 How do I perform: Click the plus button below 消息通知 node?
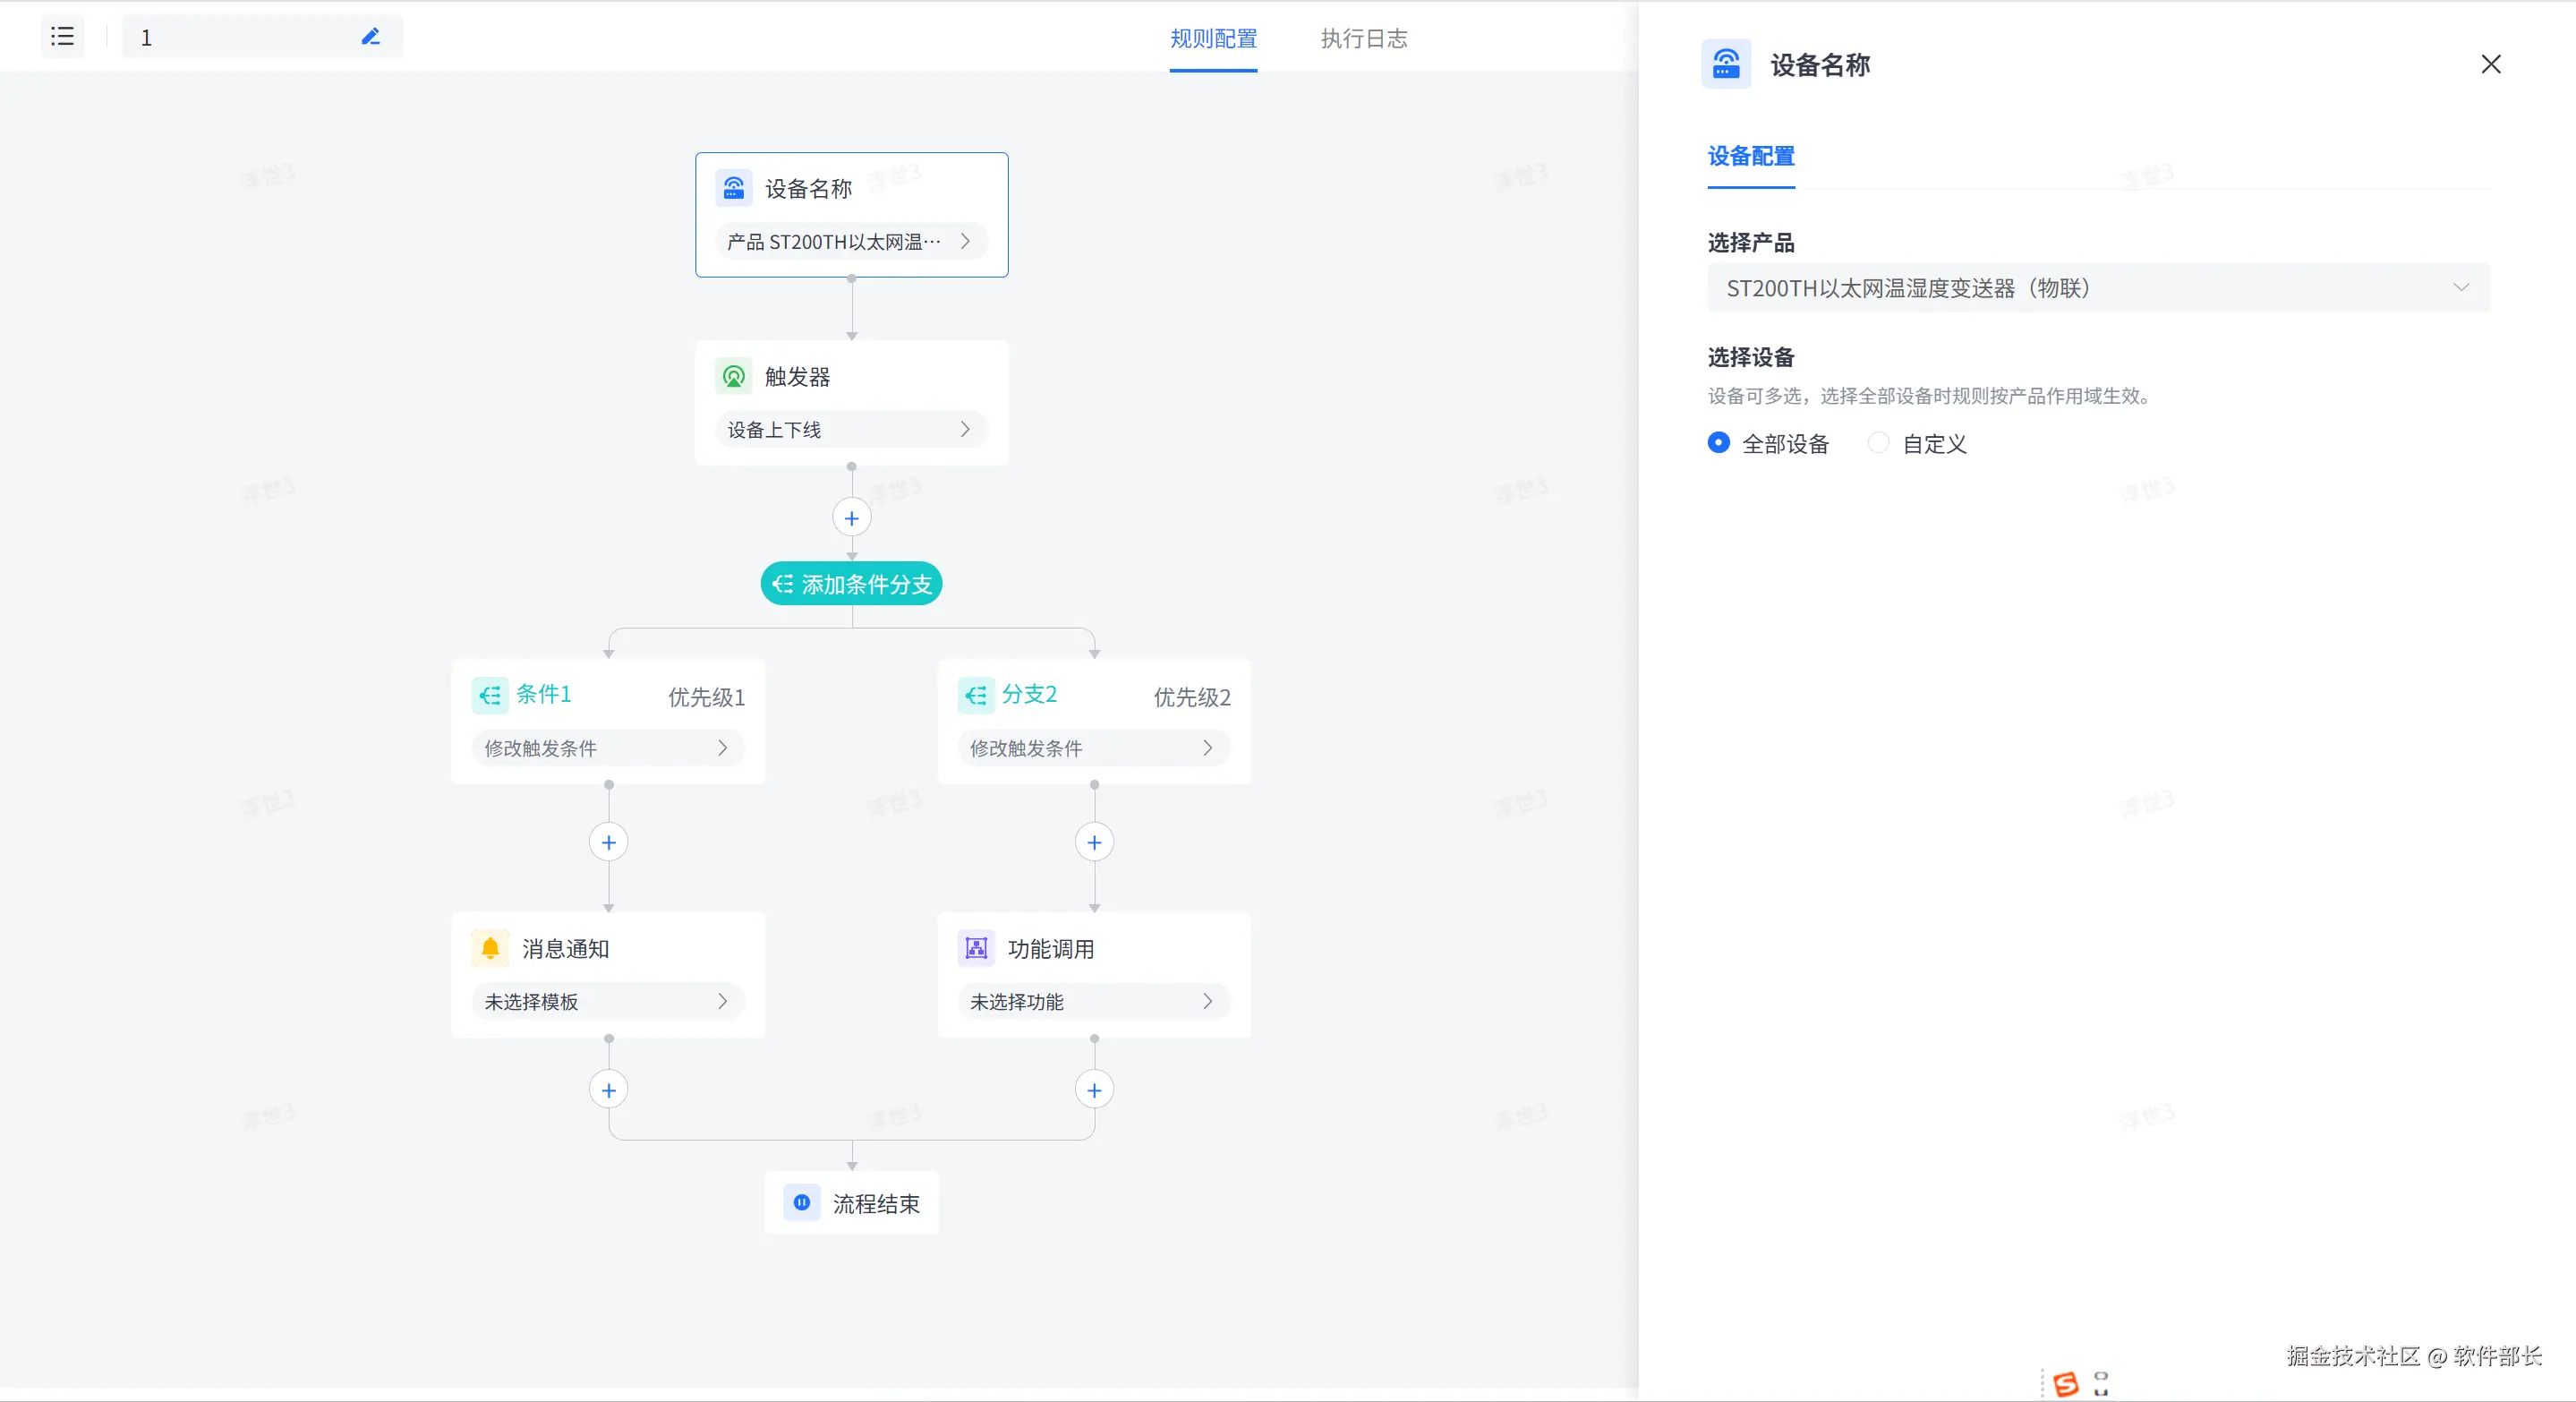pyautogui.click(x=608, y=1090)
